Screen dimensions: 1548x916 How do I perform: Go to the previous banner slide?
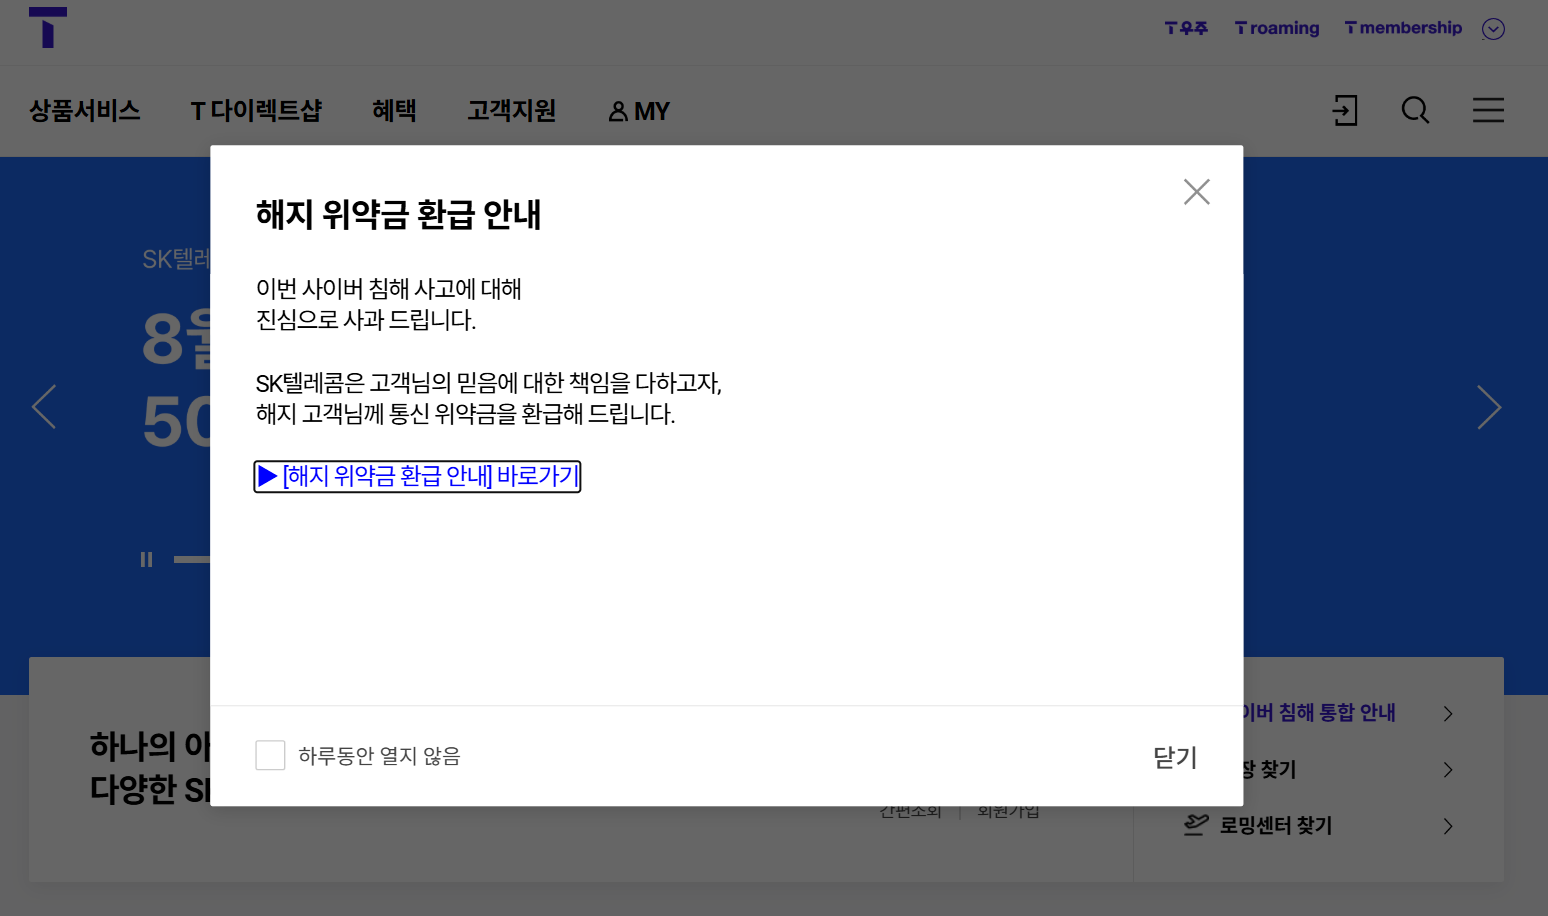tap(44, 407)
